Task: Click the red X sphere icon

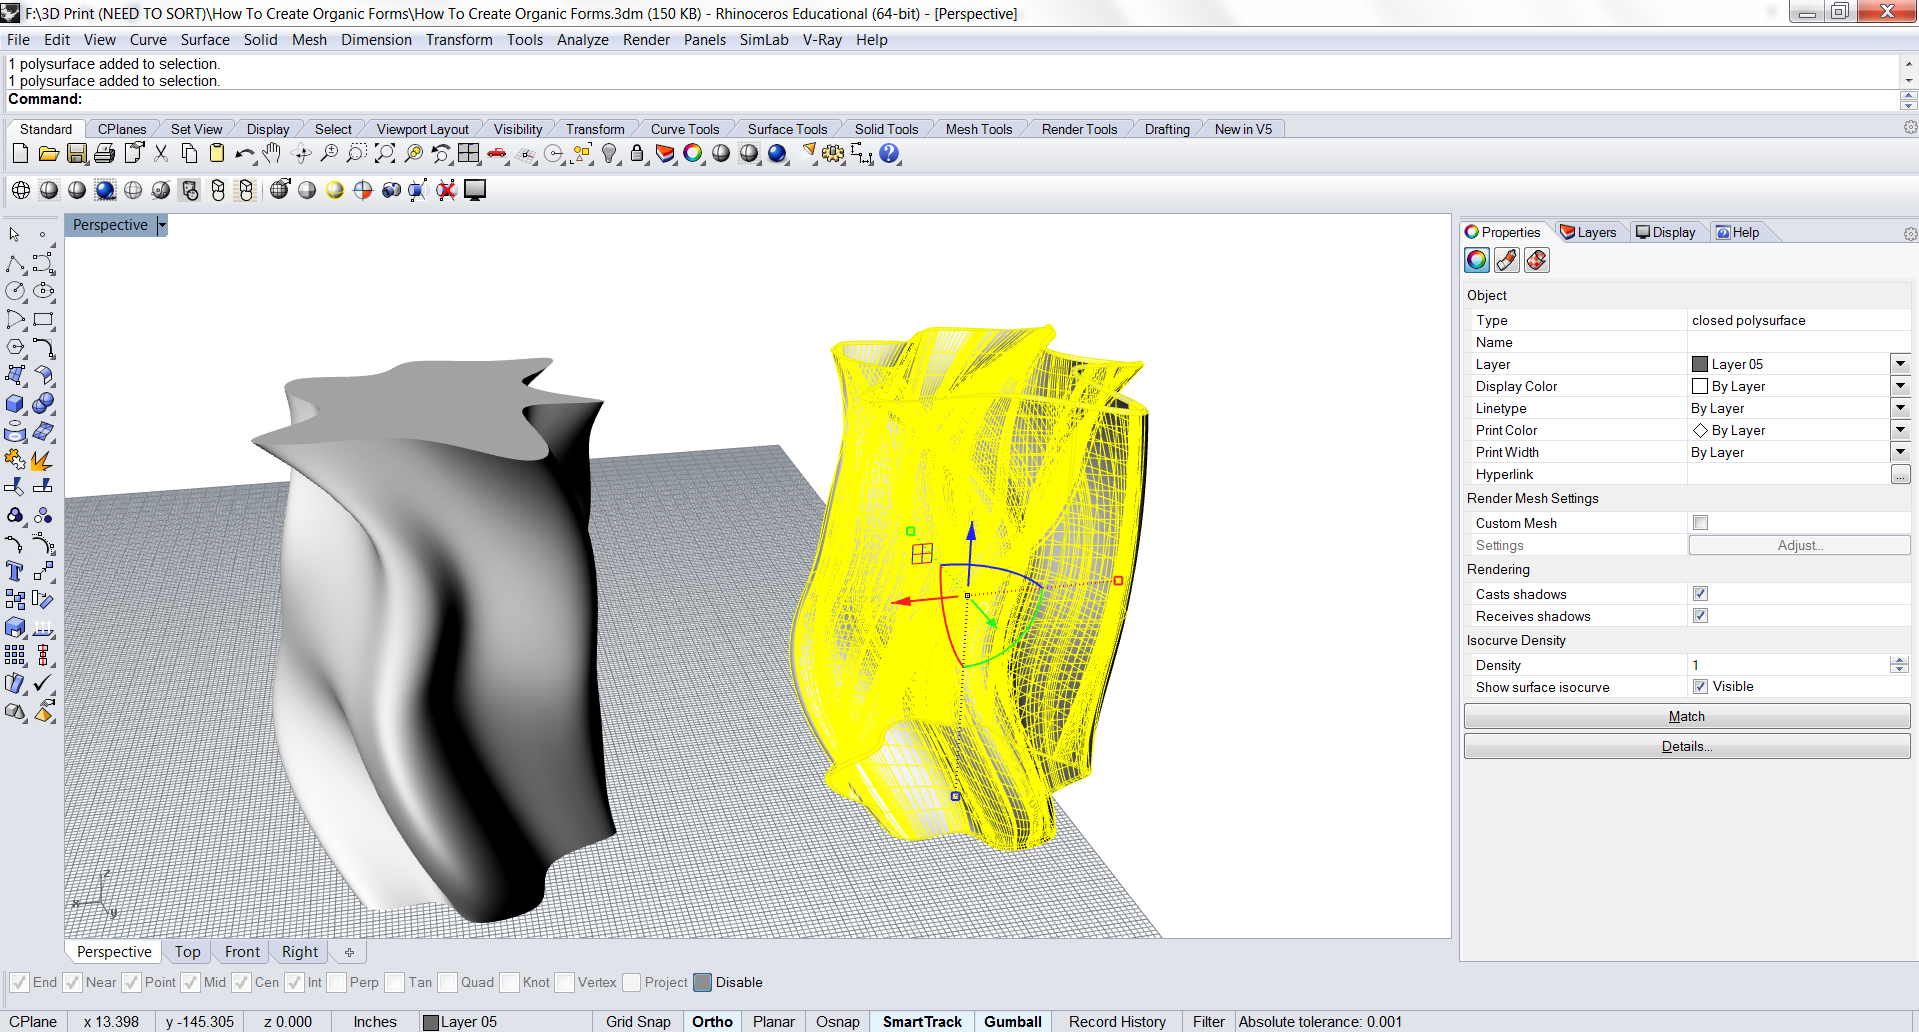Action: [447, 190]
